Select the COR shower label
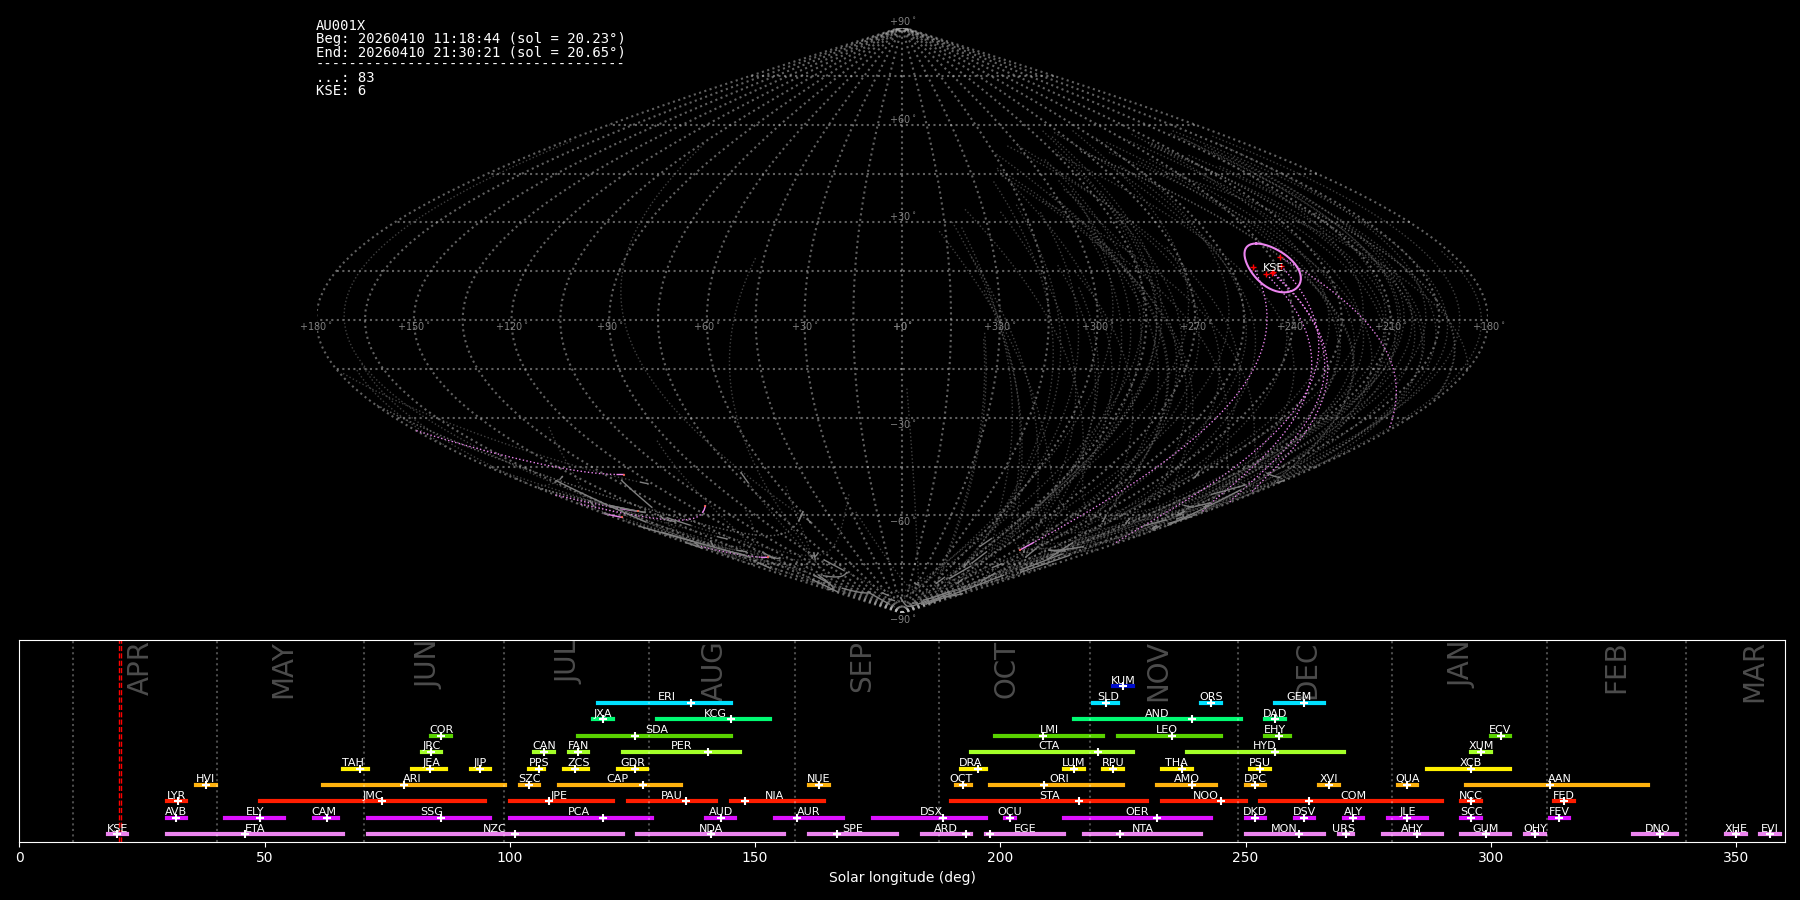This screenshot has height=900, width=1800. (441, 730)
